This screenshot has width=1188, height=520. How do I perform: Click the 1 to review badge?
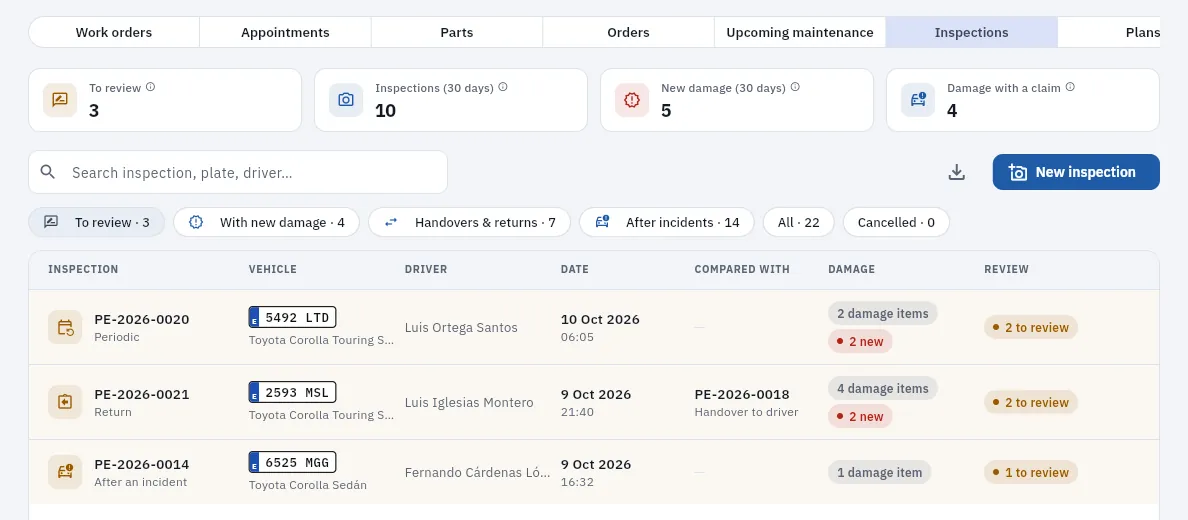pos(1030,472)
